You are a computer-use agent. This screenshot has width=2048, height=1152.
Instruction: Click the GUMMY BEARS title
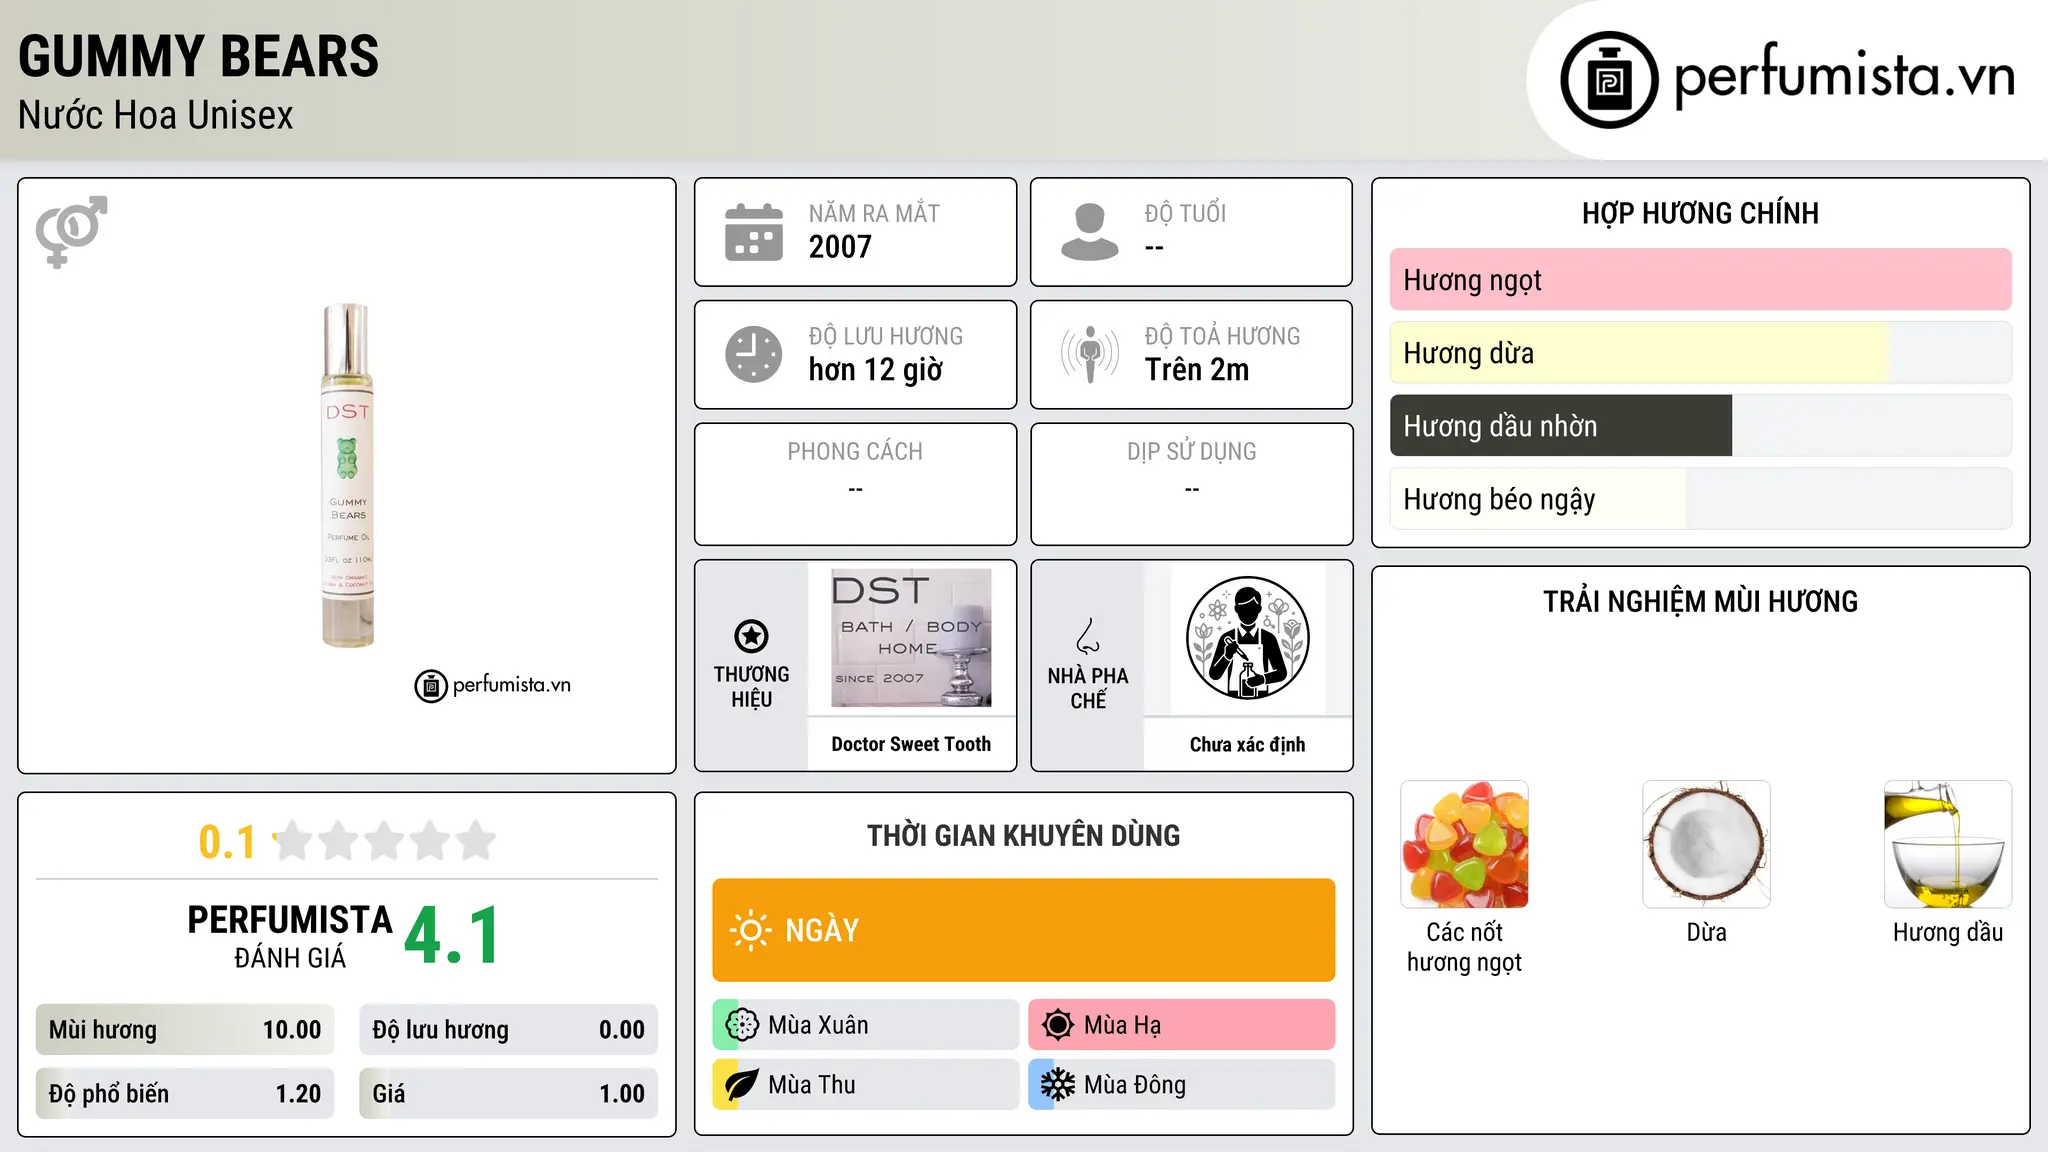coord(199,56)
